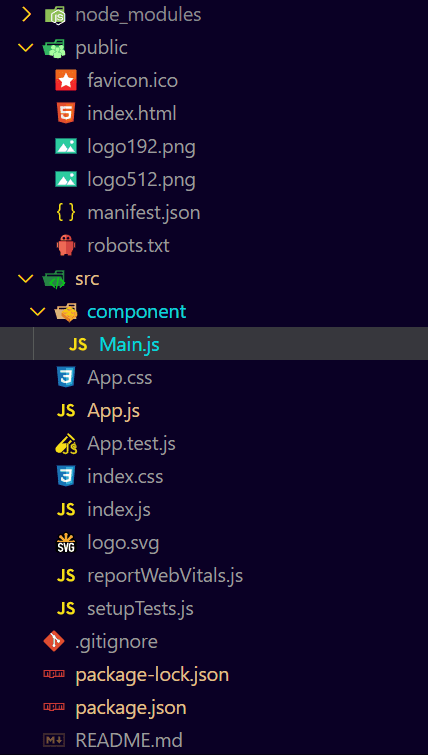
Task: Collapse the component folder chevron
Action: coord(38,312)
